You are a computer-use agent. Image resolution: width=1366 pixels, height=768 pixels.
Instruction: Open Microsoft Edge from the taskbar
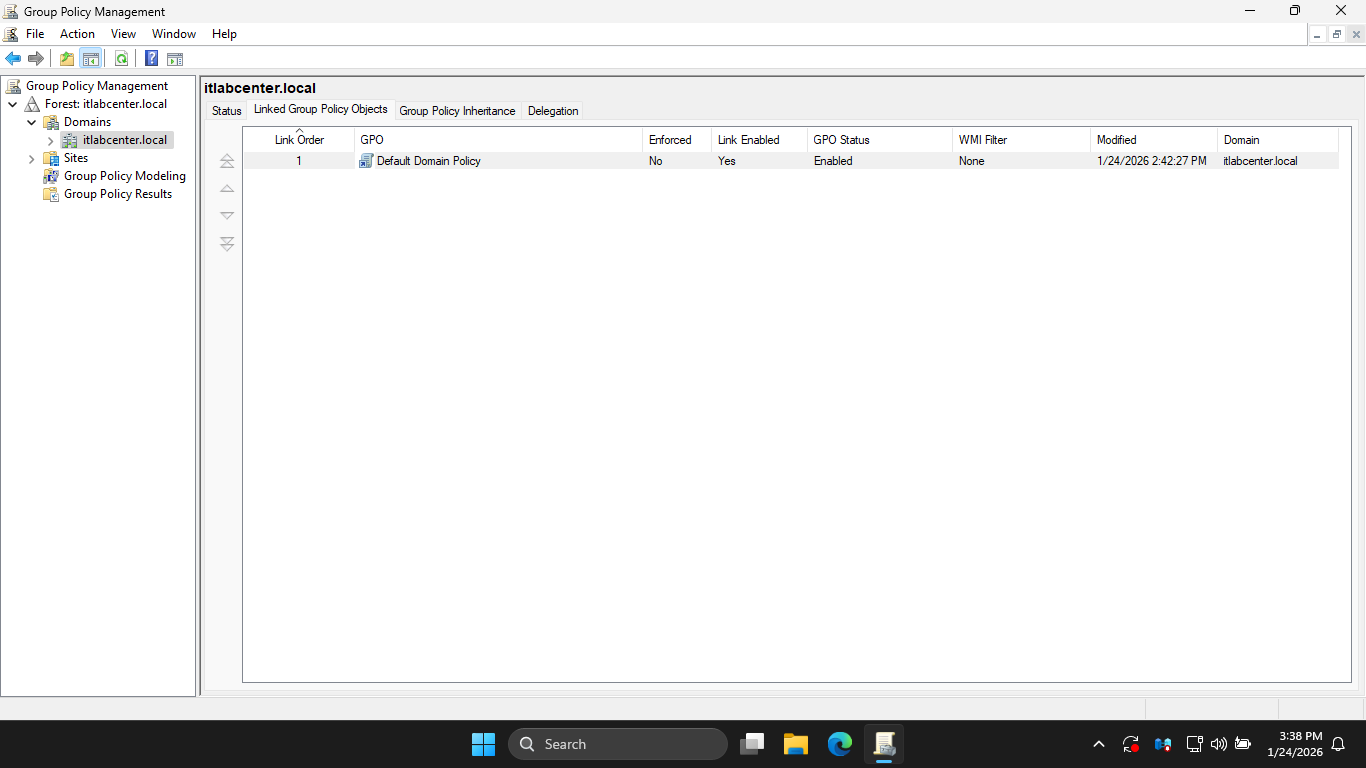tap(840, 744)
